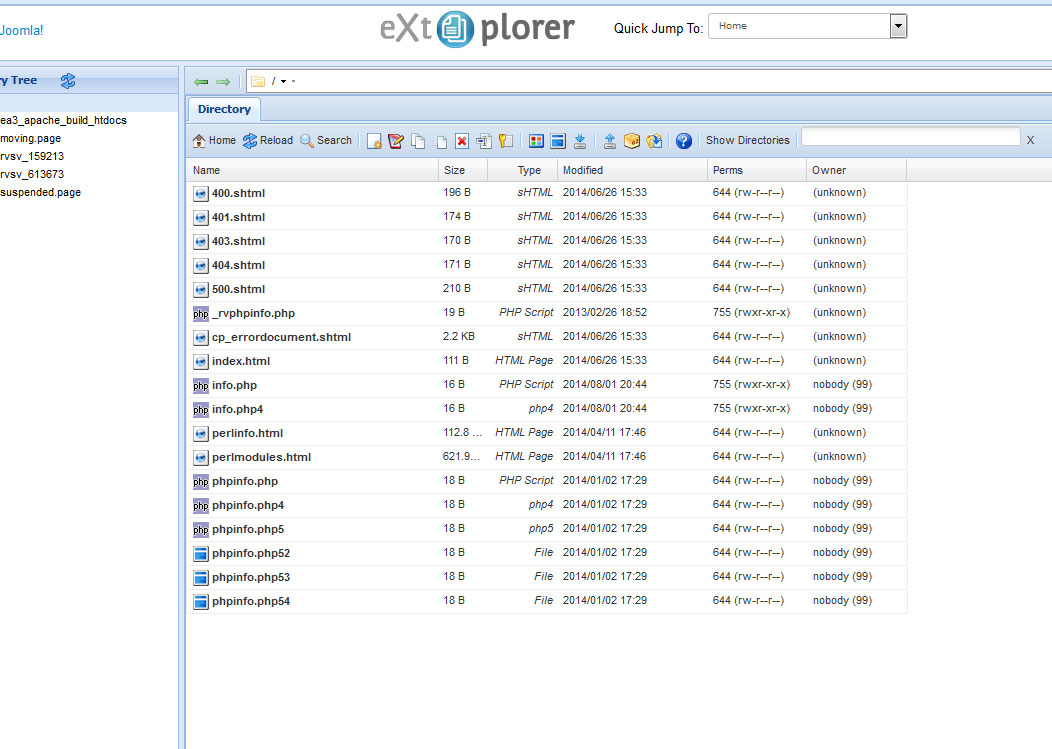The image size is (1052, 749).
Task: Click the Reload button
Action: [x=268, y=141]
